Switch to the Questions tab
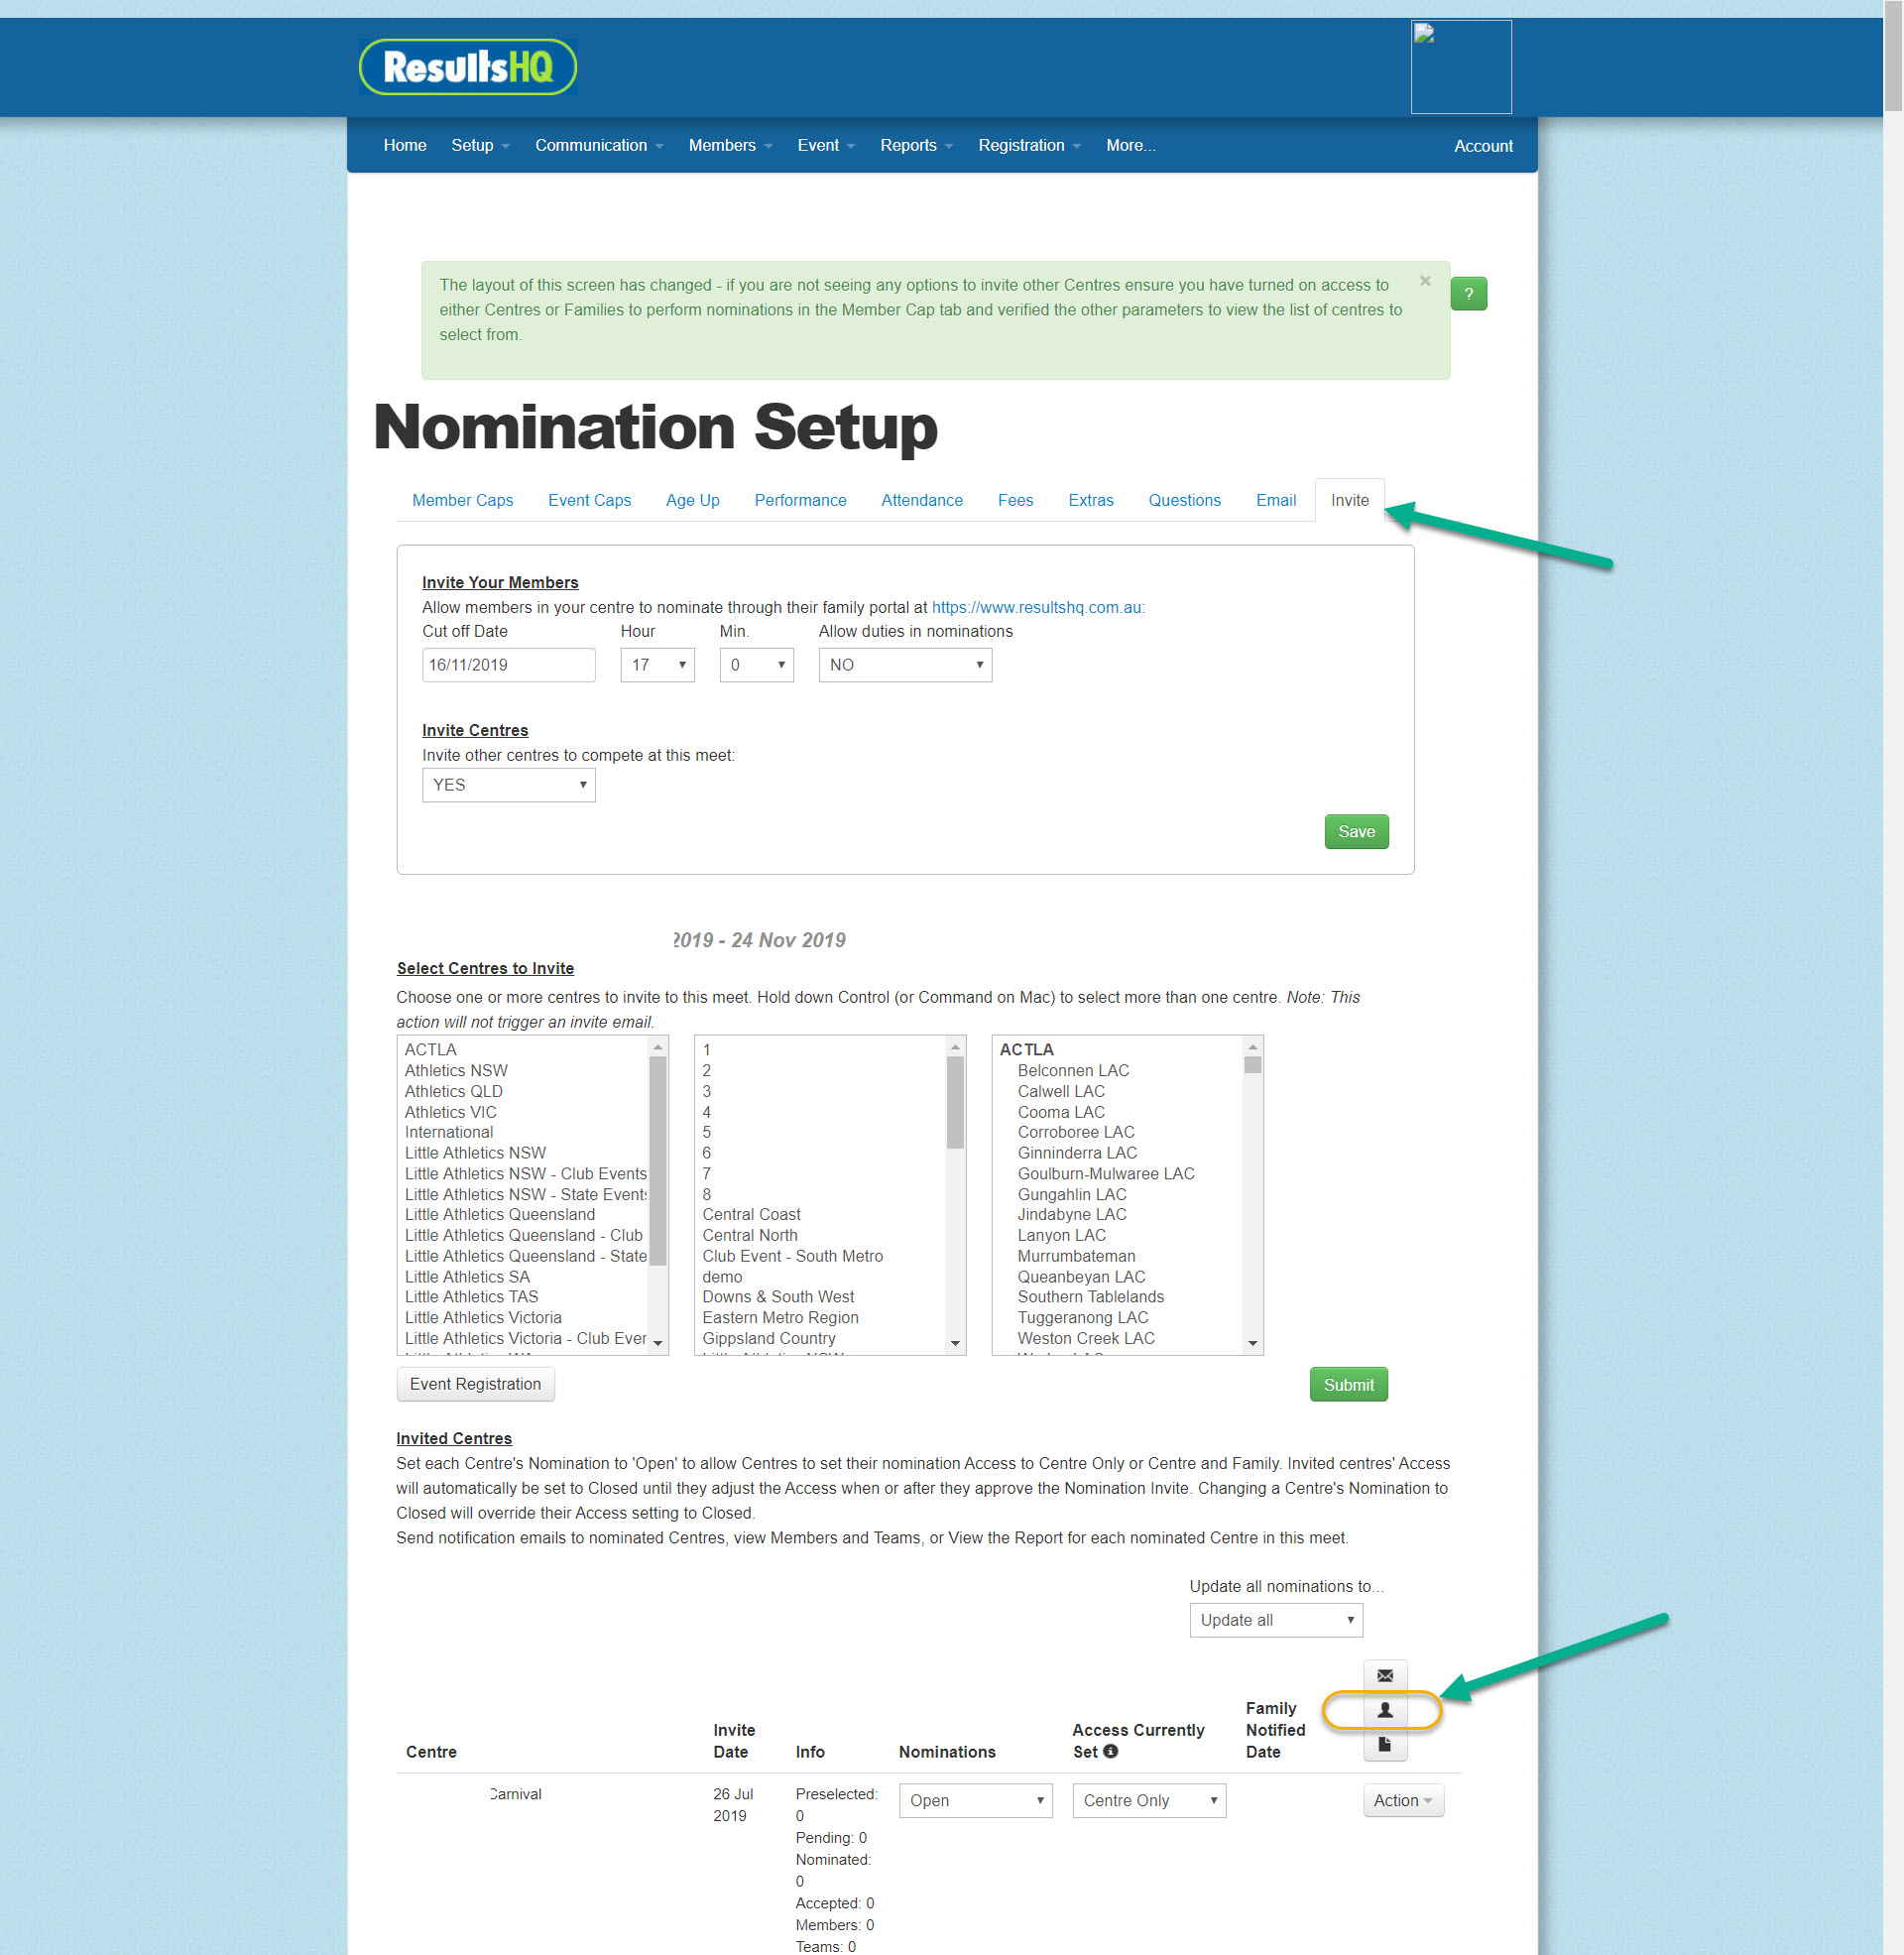 point(1184,500)
